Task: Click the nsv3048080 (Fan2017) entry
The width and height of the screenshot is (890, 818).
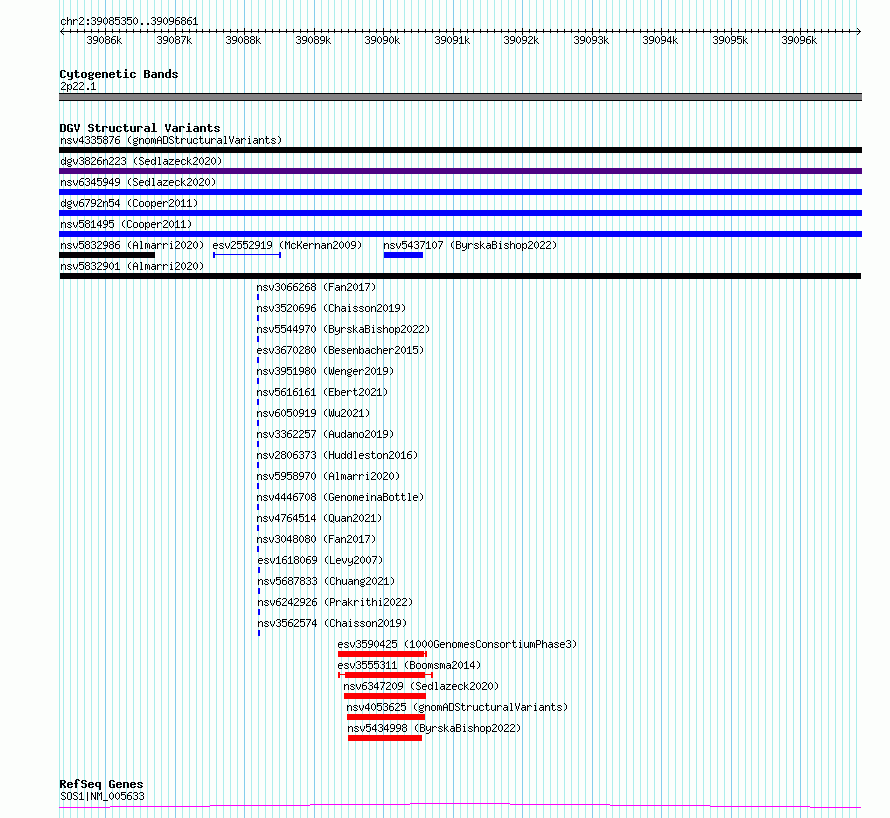Action: click(x=316, y=539)
